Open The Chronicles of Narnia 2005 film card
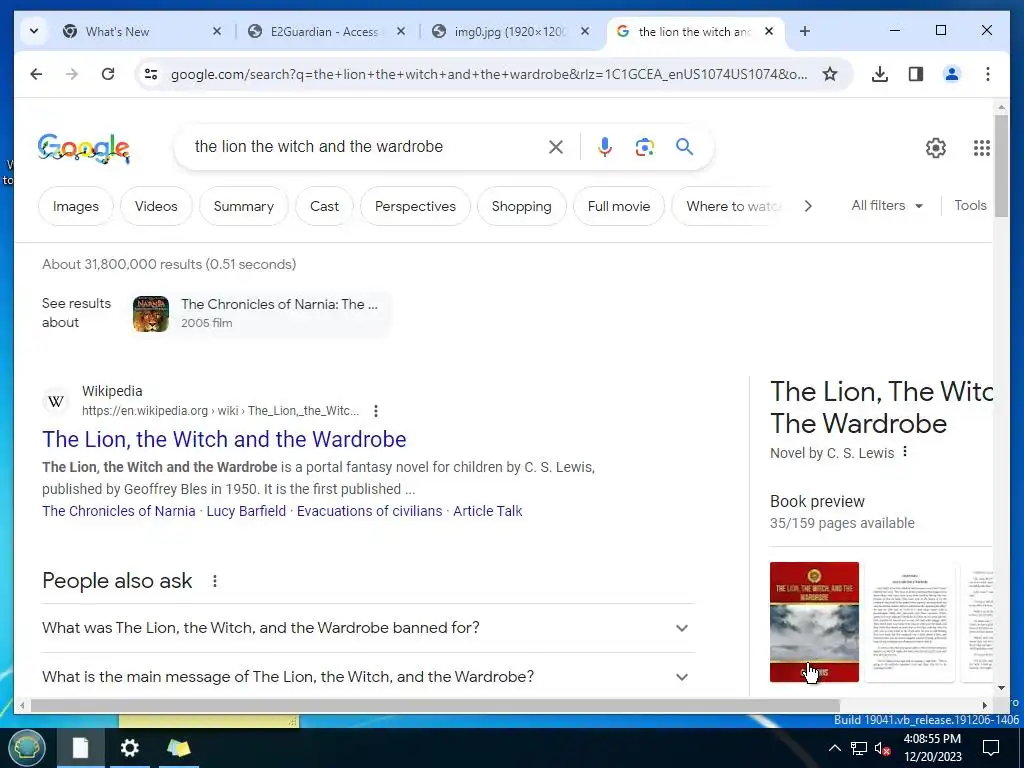Viewport: 1024px width, 768px height. point(260,313)
